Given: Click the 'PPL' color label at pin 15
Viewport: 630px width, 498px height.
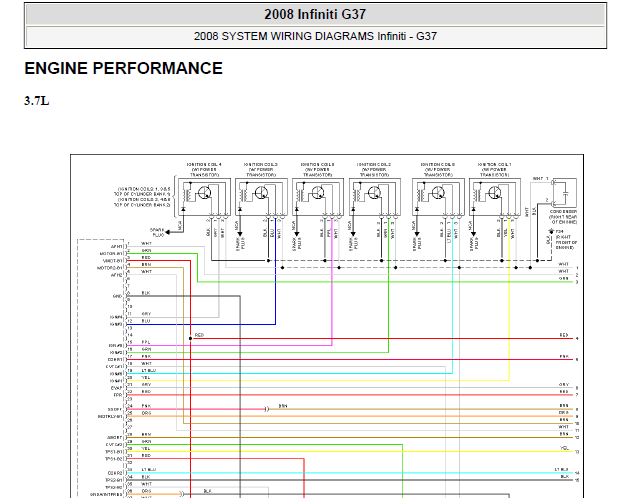Looking at the screenshot, I should pos(146,342).
